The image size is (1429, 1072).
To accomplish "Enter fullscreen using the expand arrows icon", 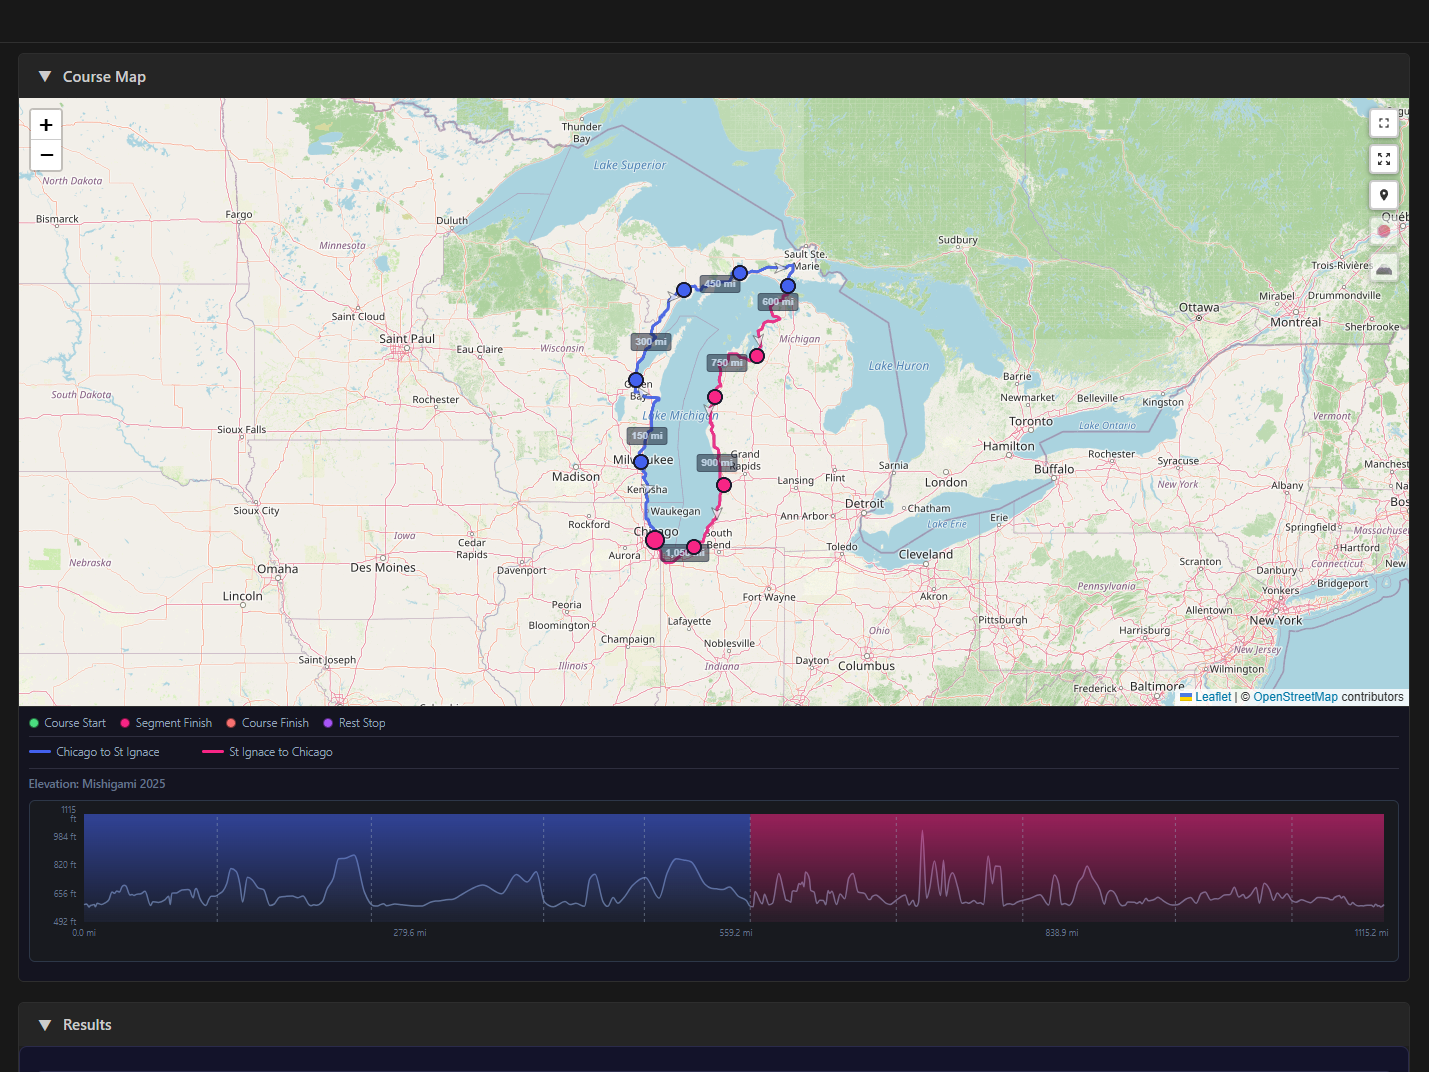I will 1384,159.
